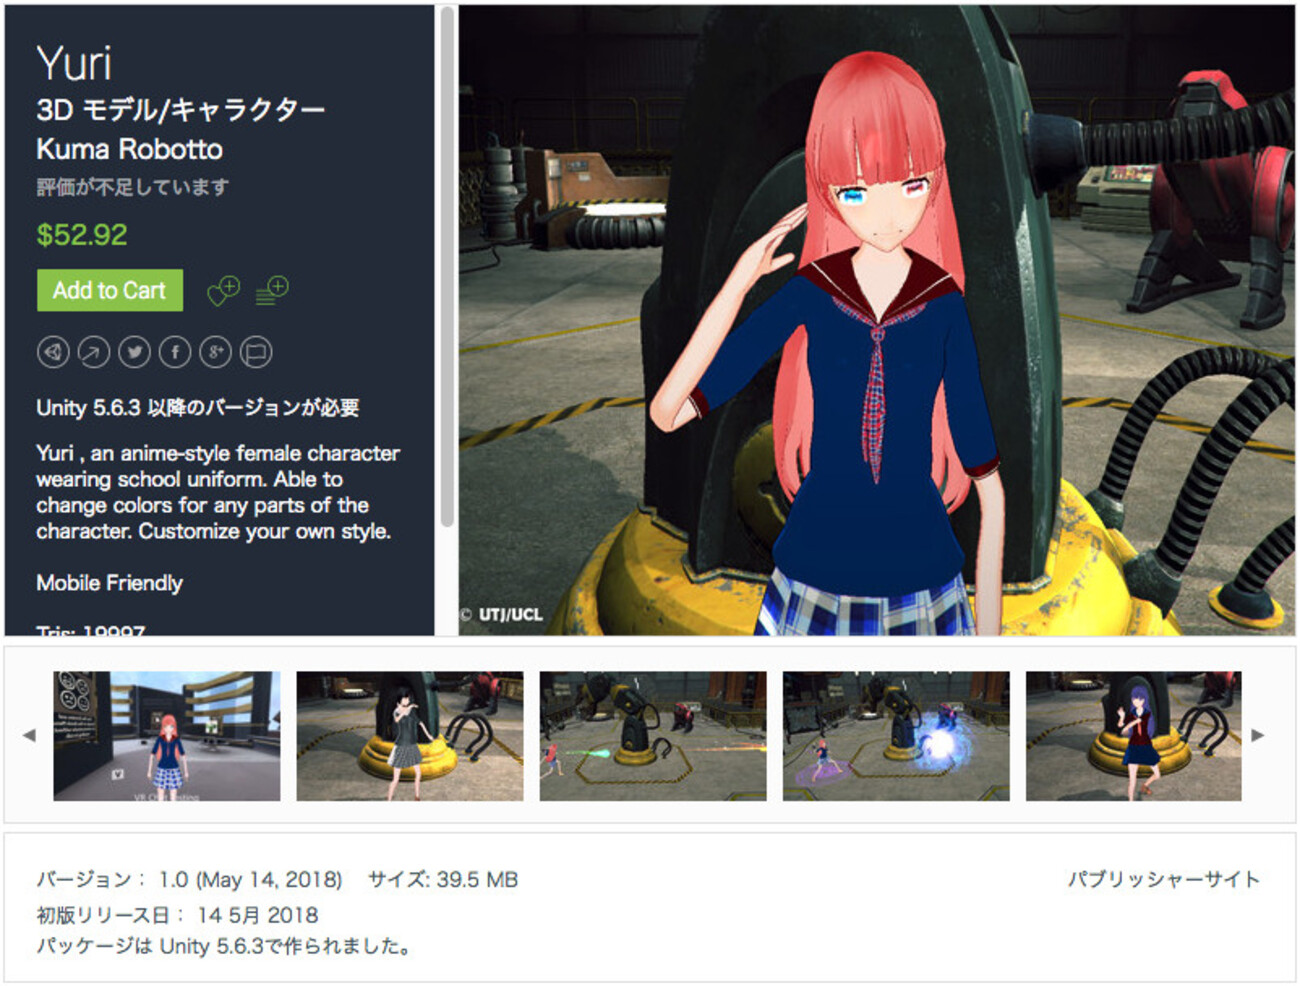Image resolution: width=1300 pixels, height=986 pixels.
Task: Report asset with the flag icon
Action: point(256,352)
